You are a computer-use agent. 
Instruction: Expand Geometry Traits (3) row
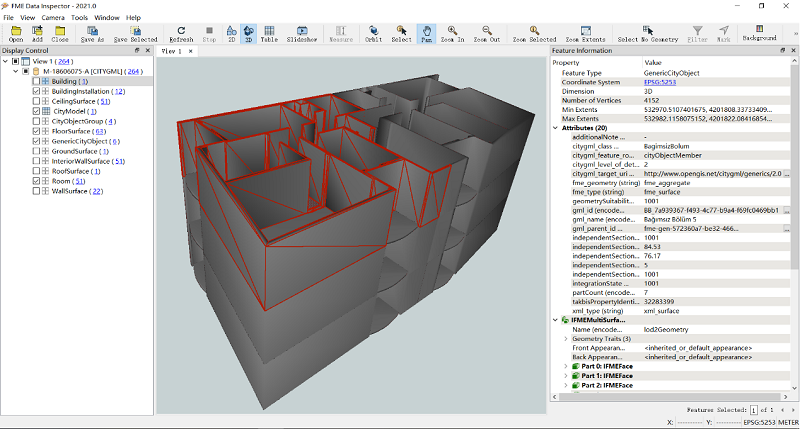[x=566, y=339]
